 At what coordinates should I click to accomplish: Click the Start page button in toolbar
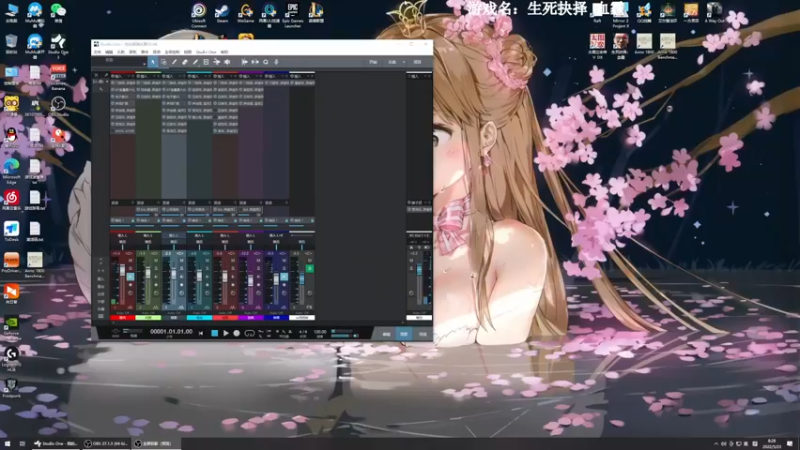pos(373,62)
